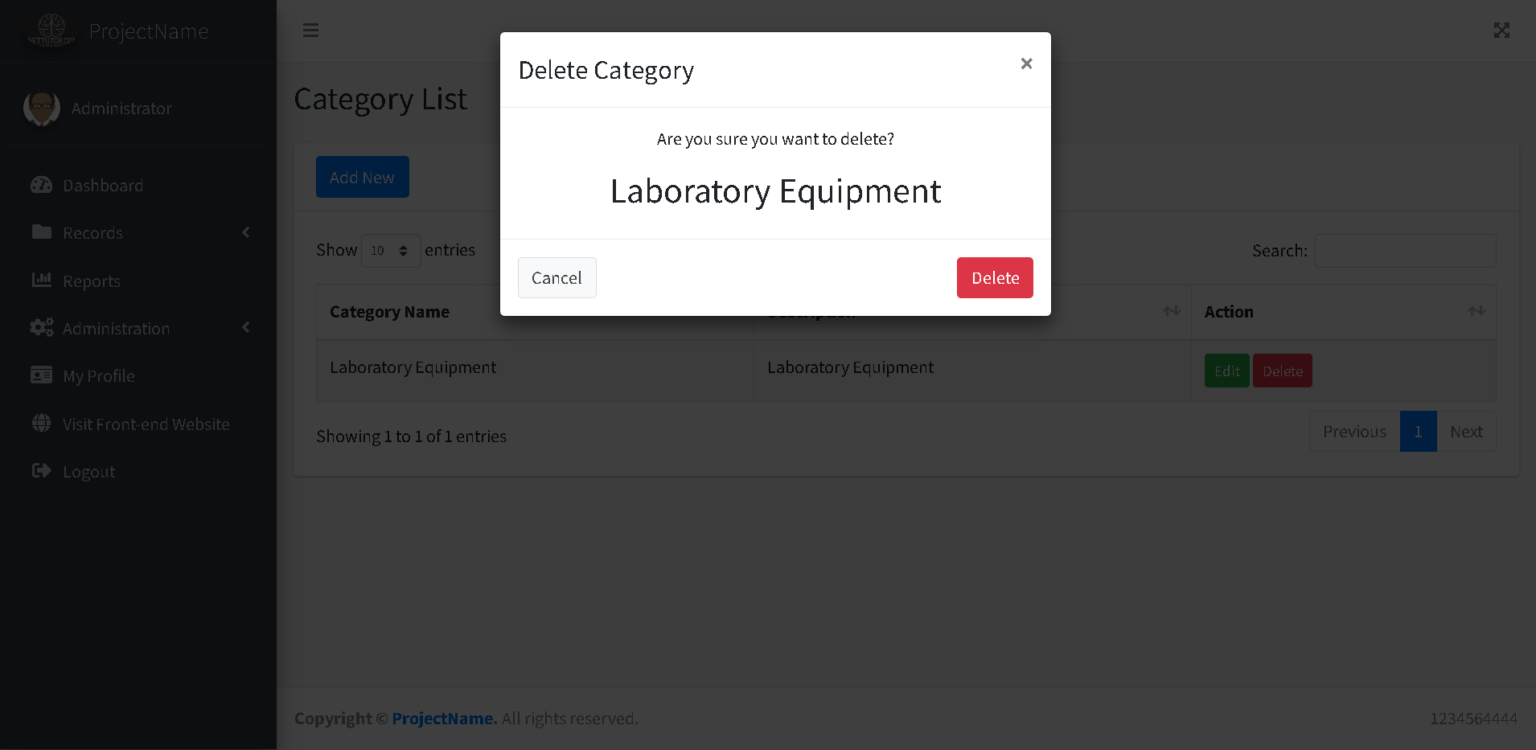Click the Logout arrow icon
The image size is (1536, 750).
pyautogui.click(x=41, y=471)
